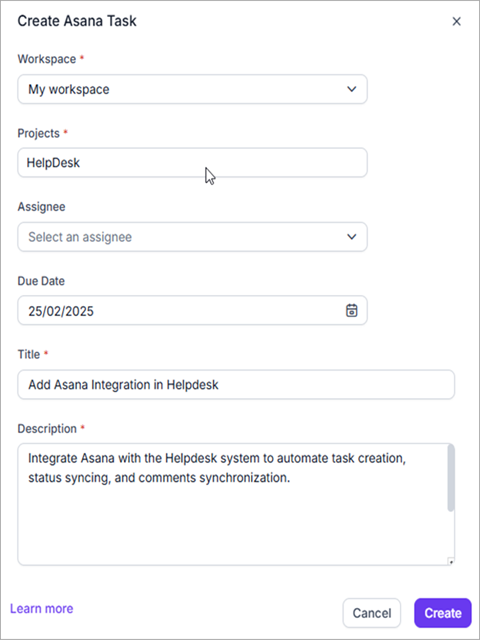Click the Description textarea resize grip

tap(451, 562)
